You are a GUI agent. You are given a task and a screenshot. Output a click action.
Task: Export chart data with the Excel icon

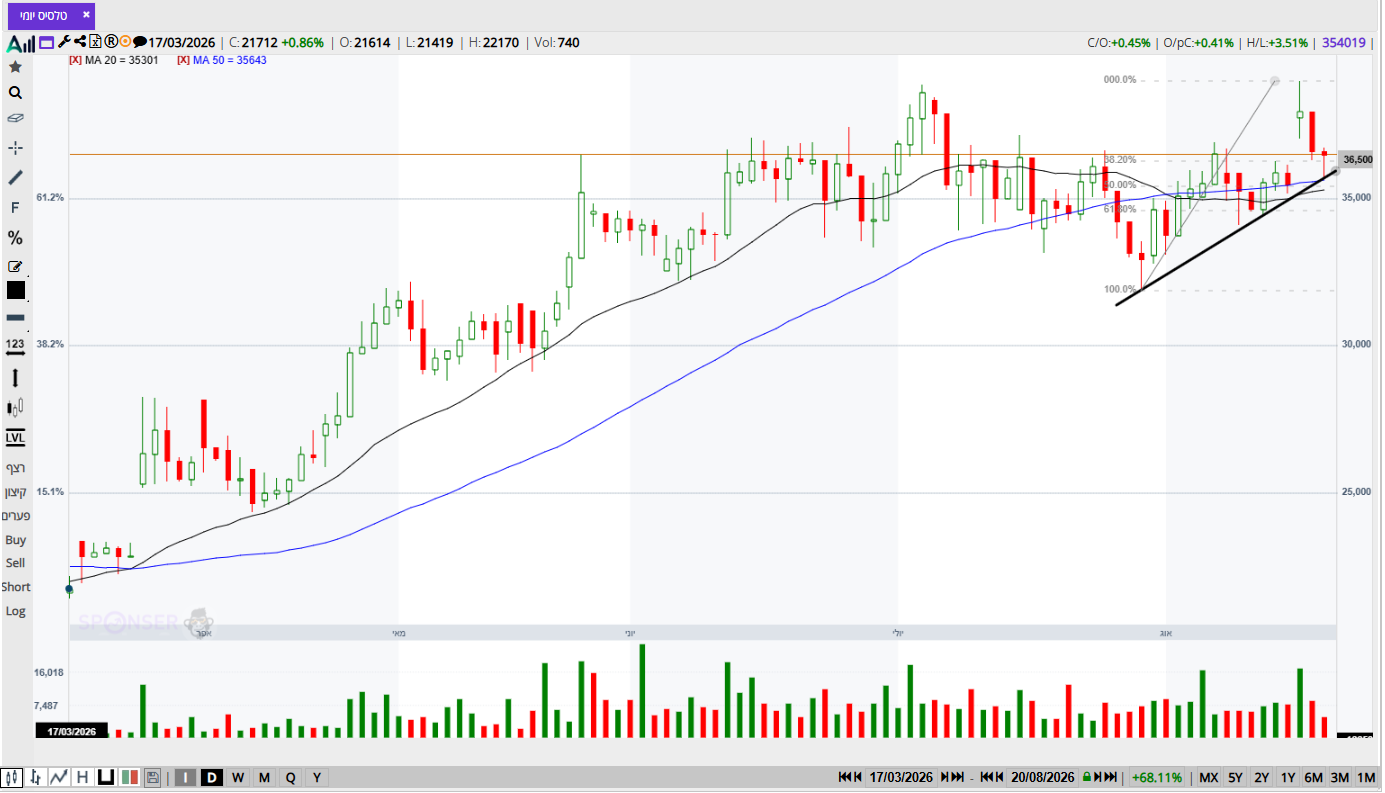tap(95, 42)
